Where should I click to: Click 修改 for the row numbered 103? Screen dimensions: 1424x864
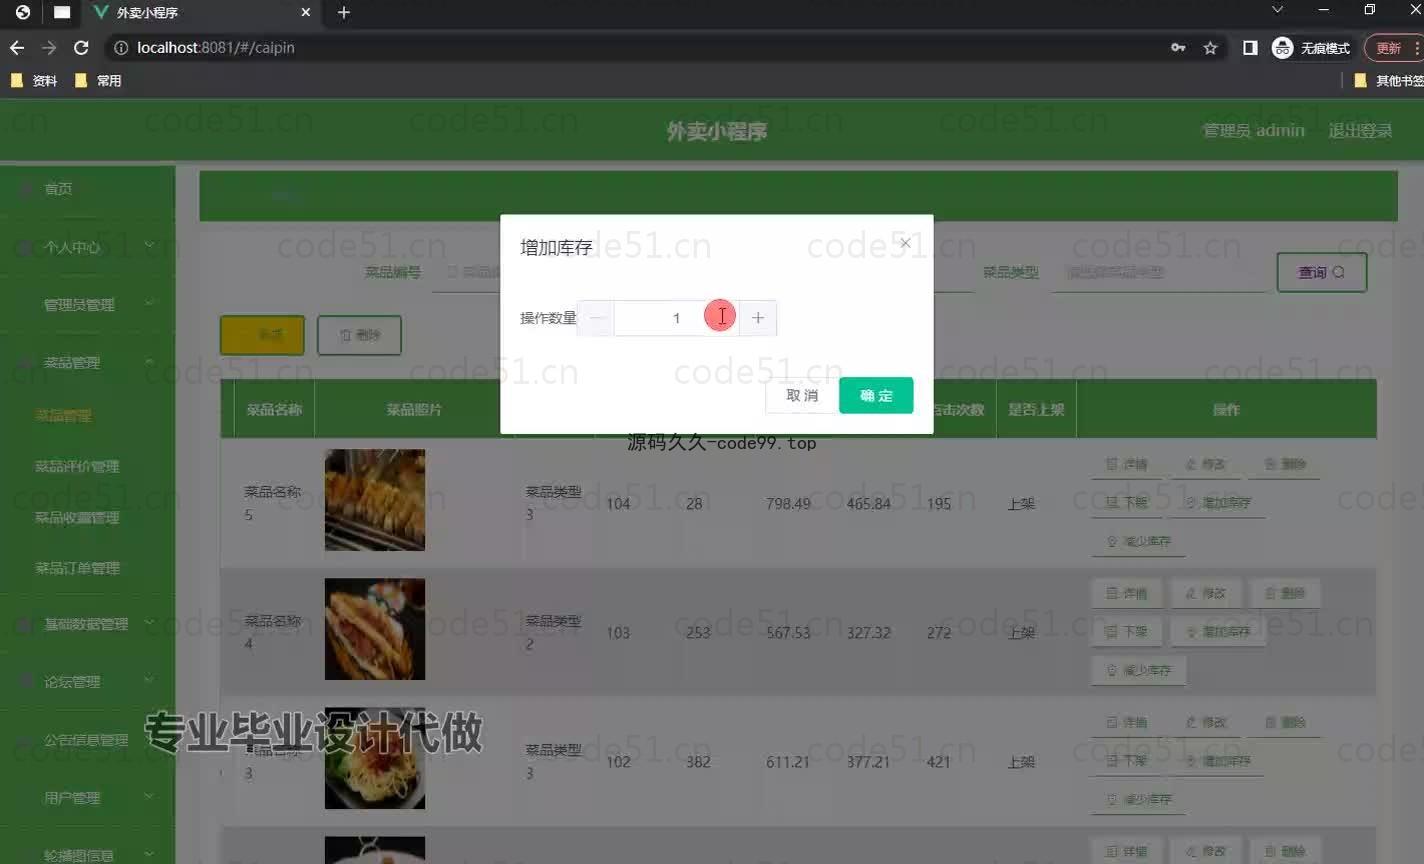(x=1205, y=593)
